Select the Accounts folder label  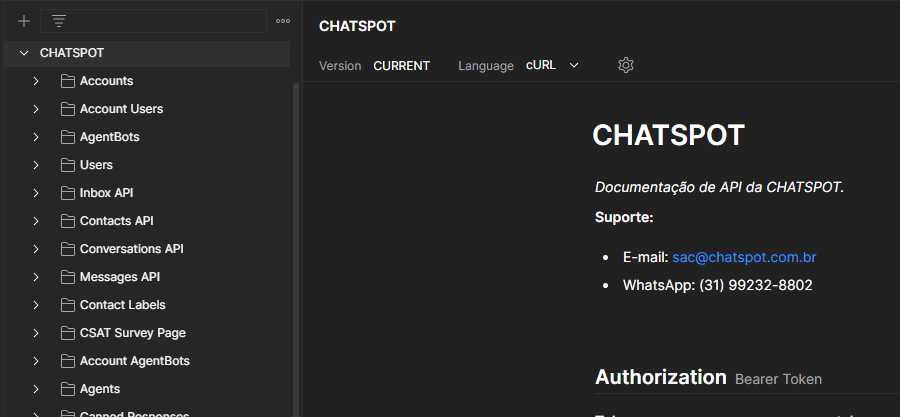[106, 81]
